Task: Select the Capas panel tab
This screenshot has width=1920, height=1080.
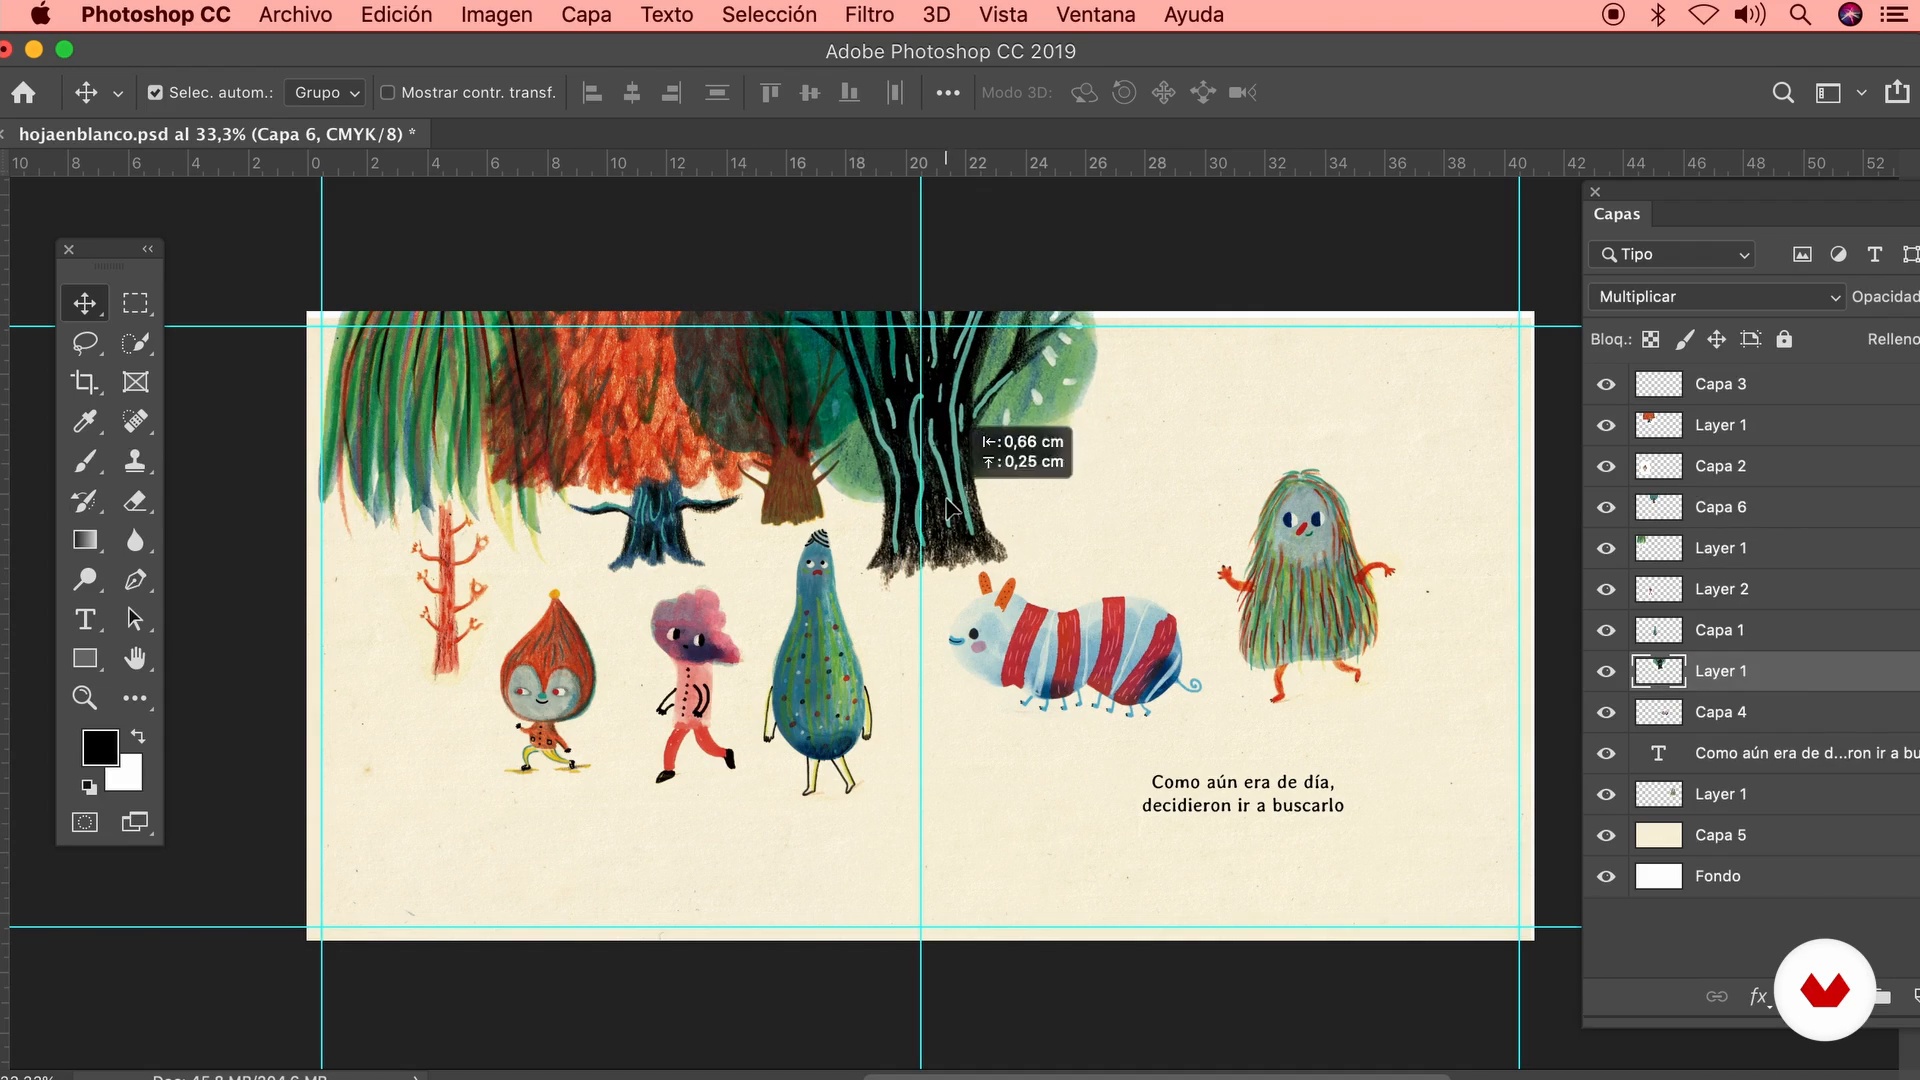Action: click(x=1616, y=214)
